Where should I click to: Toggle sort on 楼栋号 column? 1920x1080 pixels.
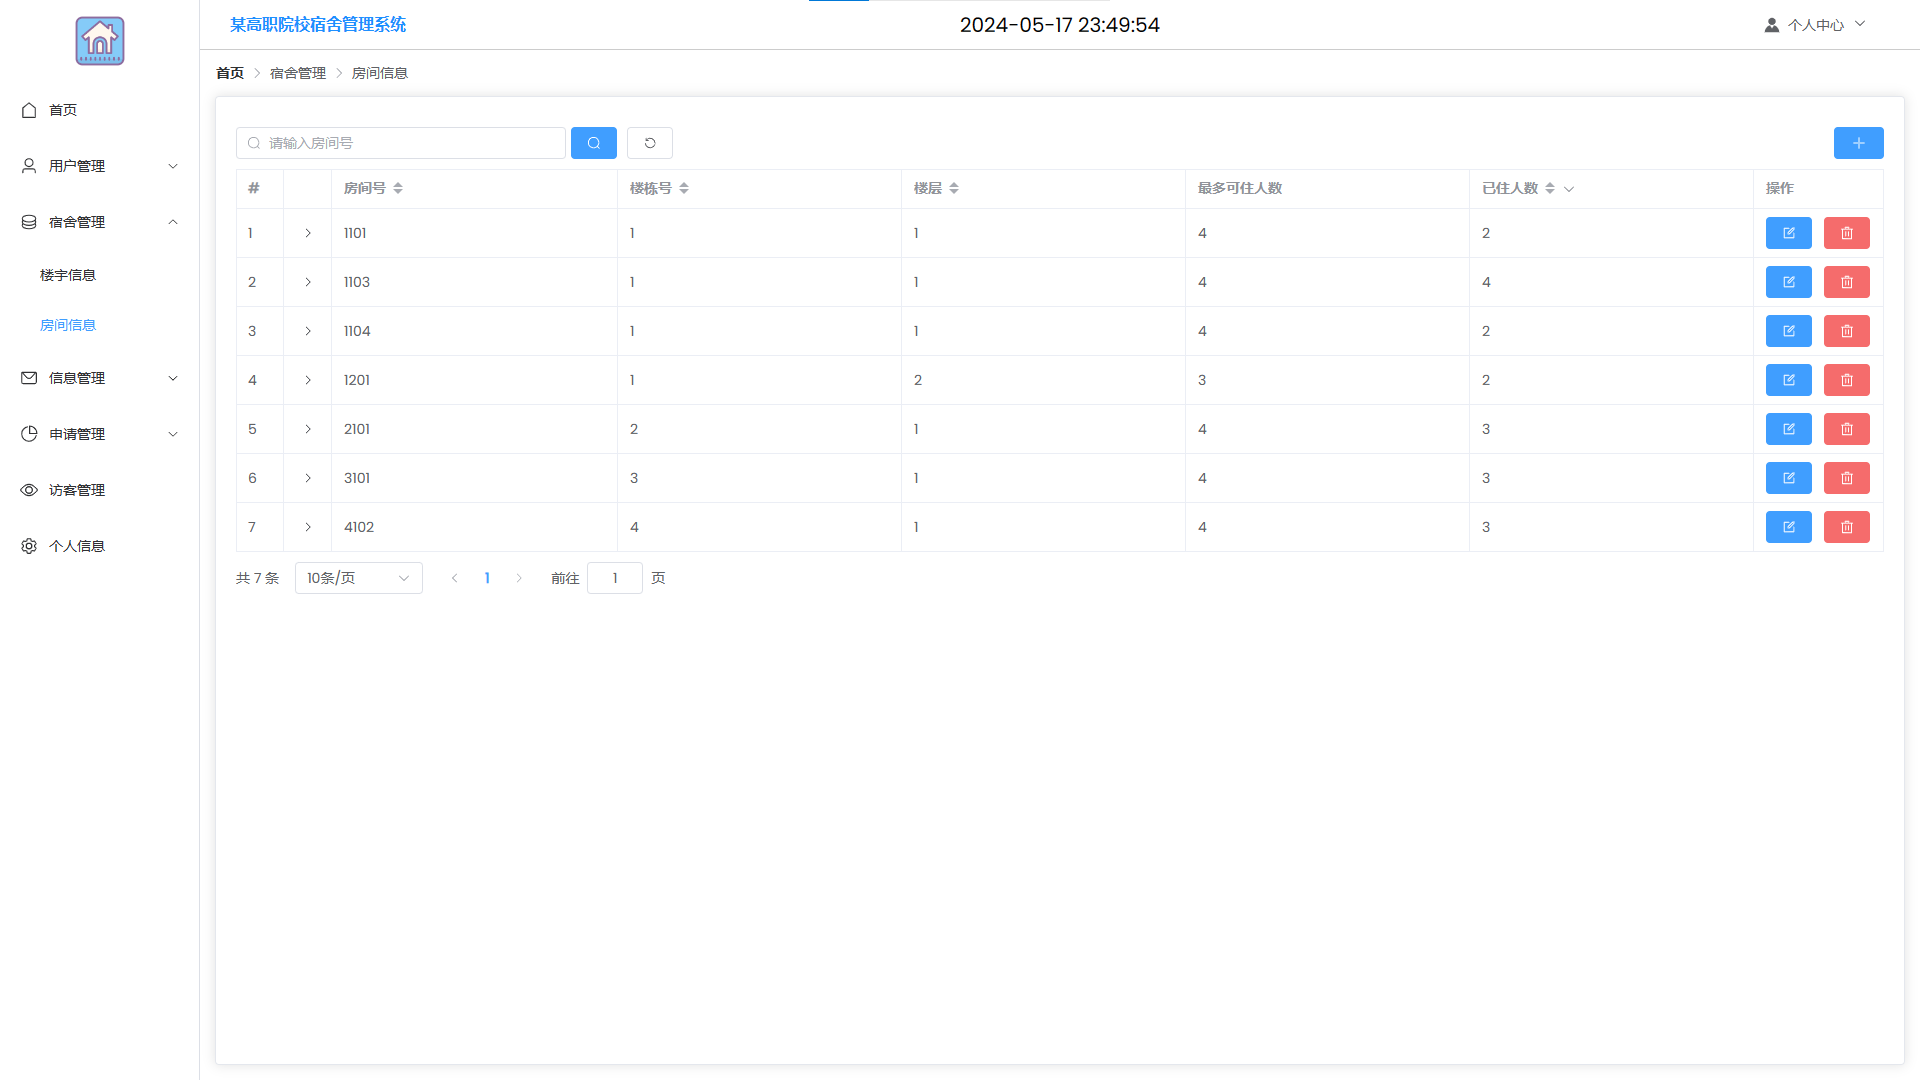point(684,188)
